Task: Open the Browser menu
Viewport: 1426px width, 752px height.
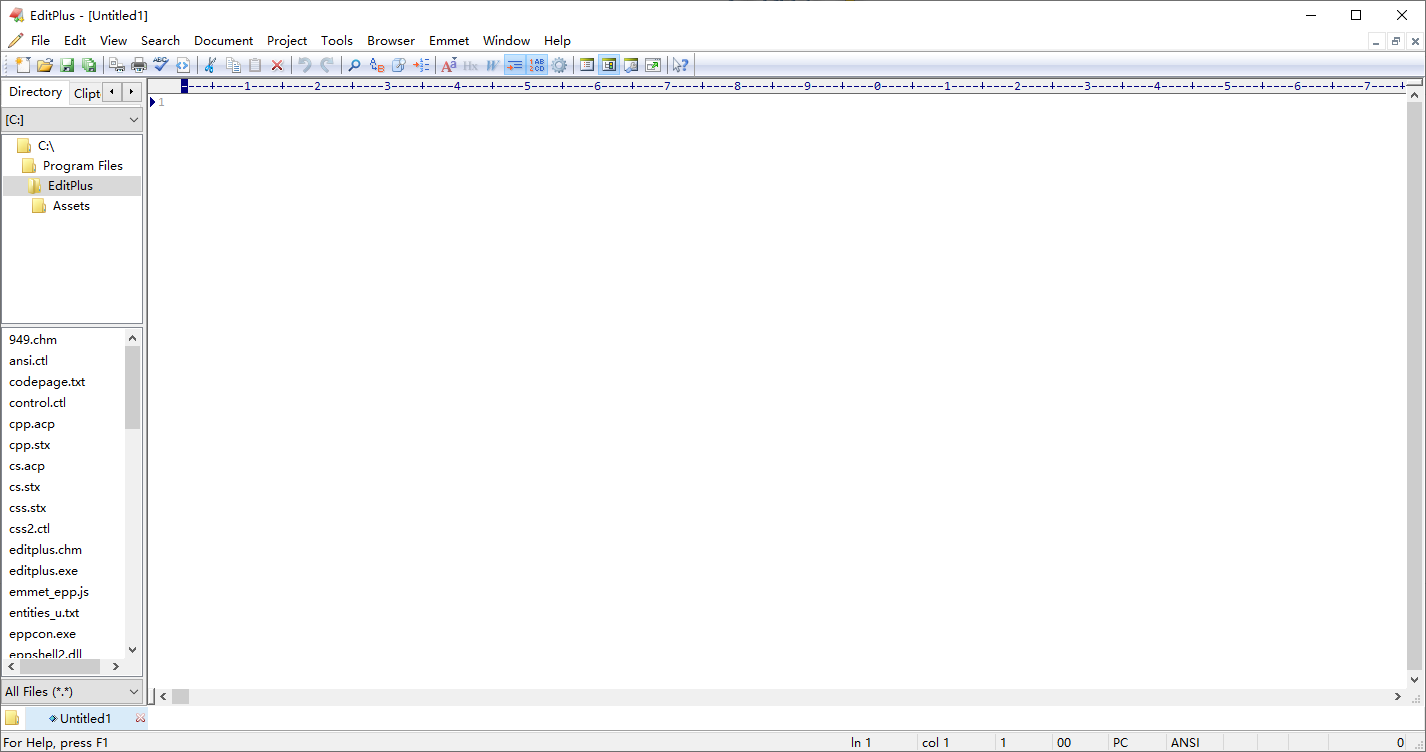Action: [391, 41]
